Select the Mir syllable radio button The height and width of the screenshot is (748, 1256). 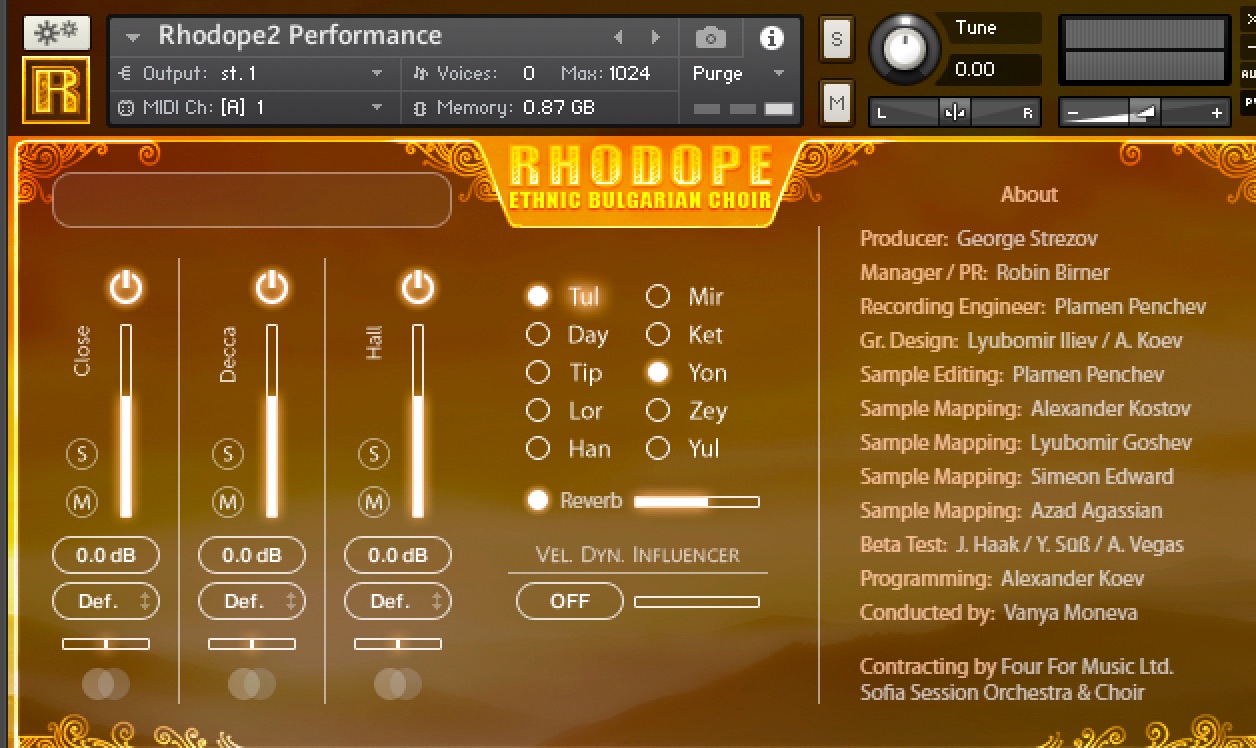coord(658,297)
